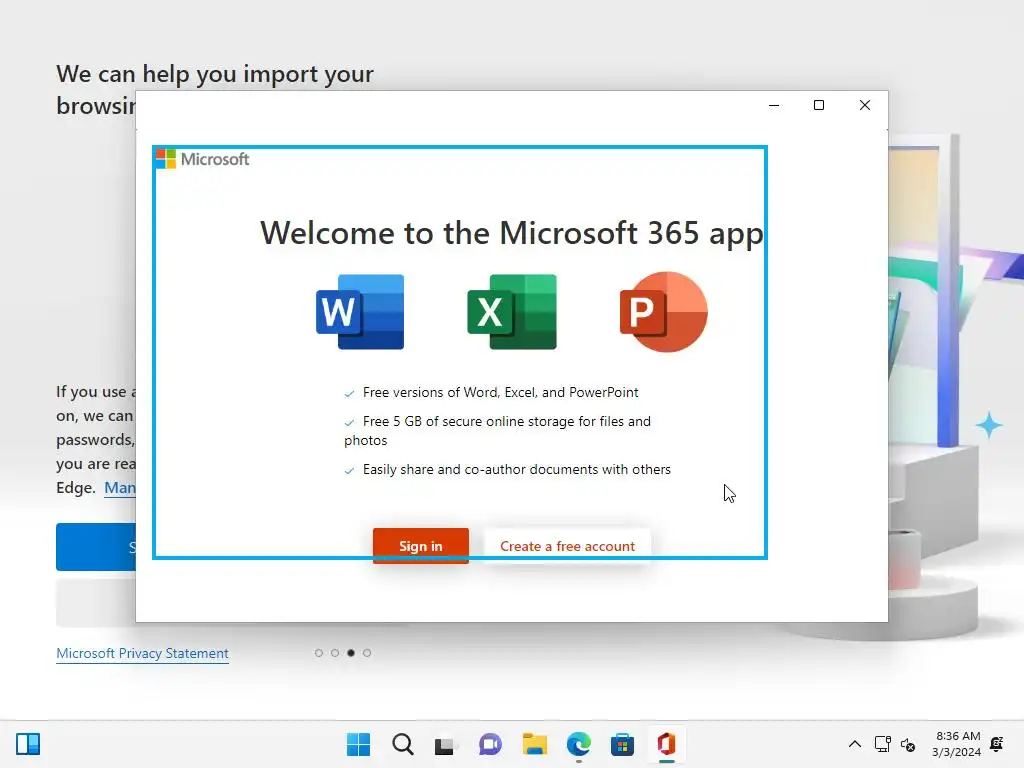Open the Widgets panel icon

pyautogui.click(x=28, y=744)
